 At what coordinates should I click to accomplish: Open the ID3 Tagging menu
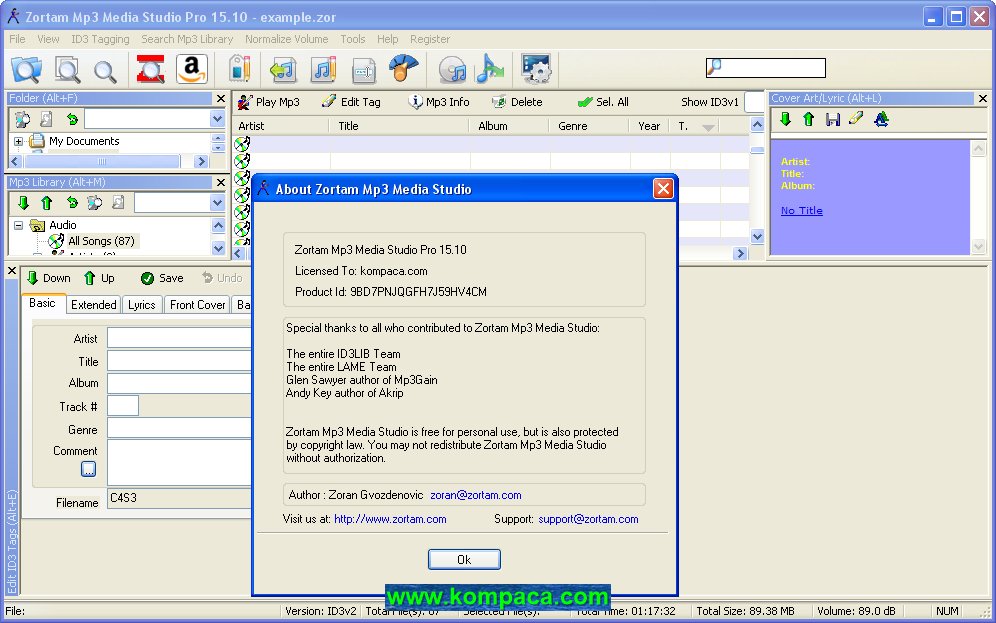tap(100, 39)
